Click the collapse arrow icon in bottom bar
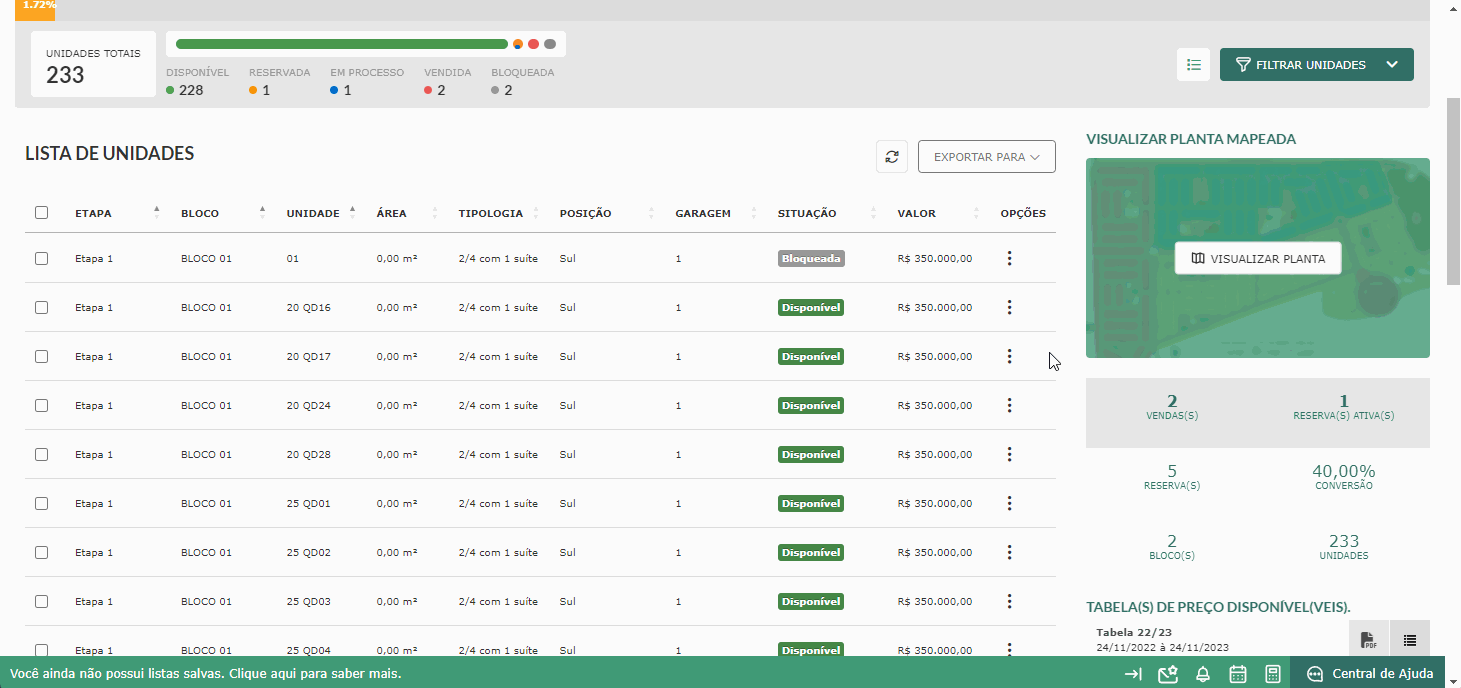Viewport: 1461px width, 688px height. (x=1133, y=674)
